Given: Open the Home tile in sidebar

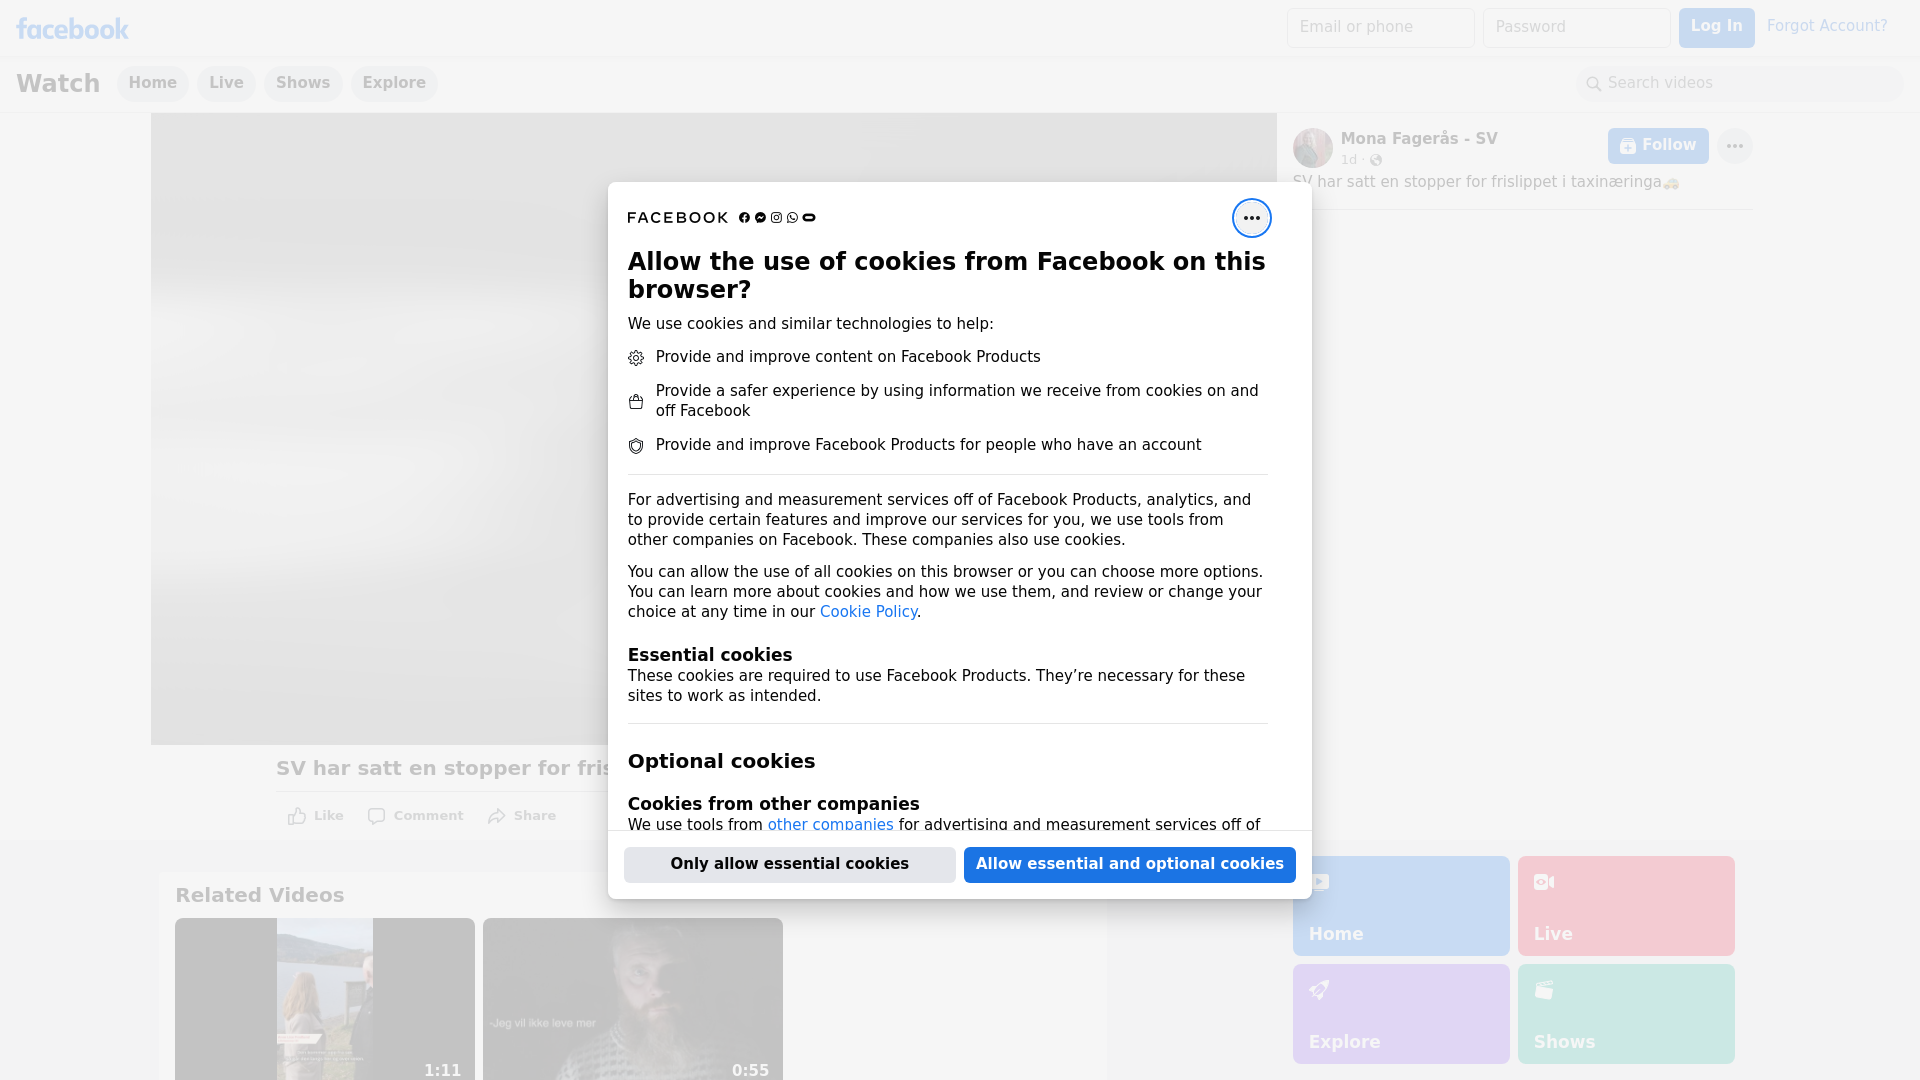Looking at the screenshot, I should coord(1400,905).
